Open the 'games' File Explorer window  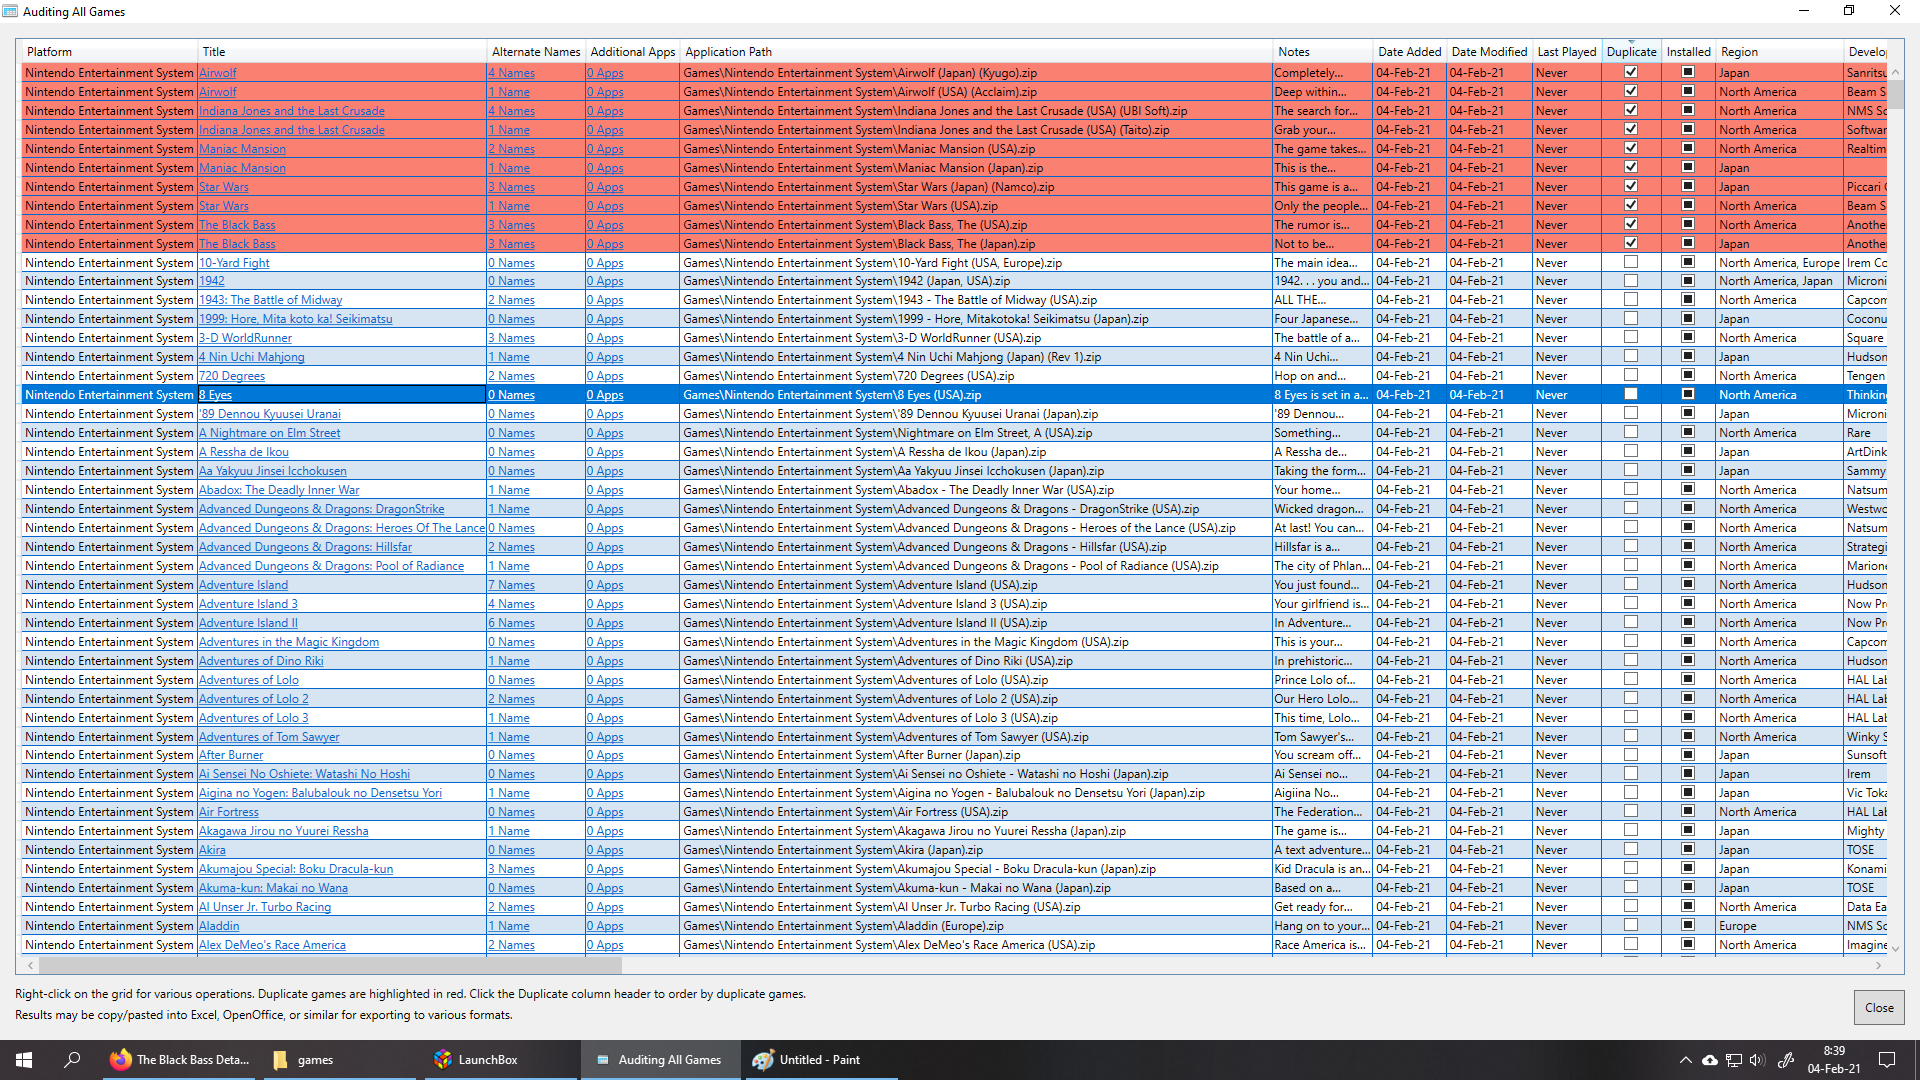click(340, 1060)
